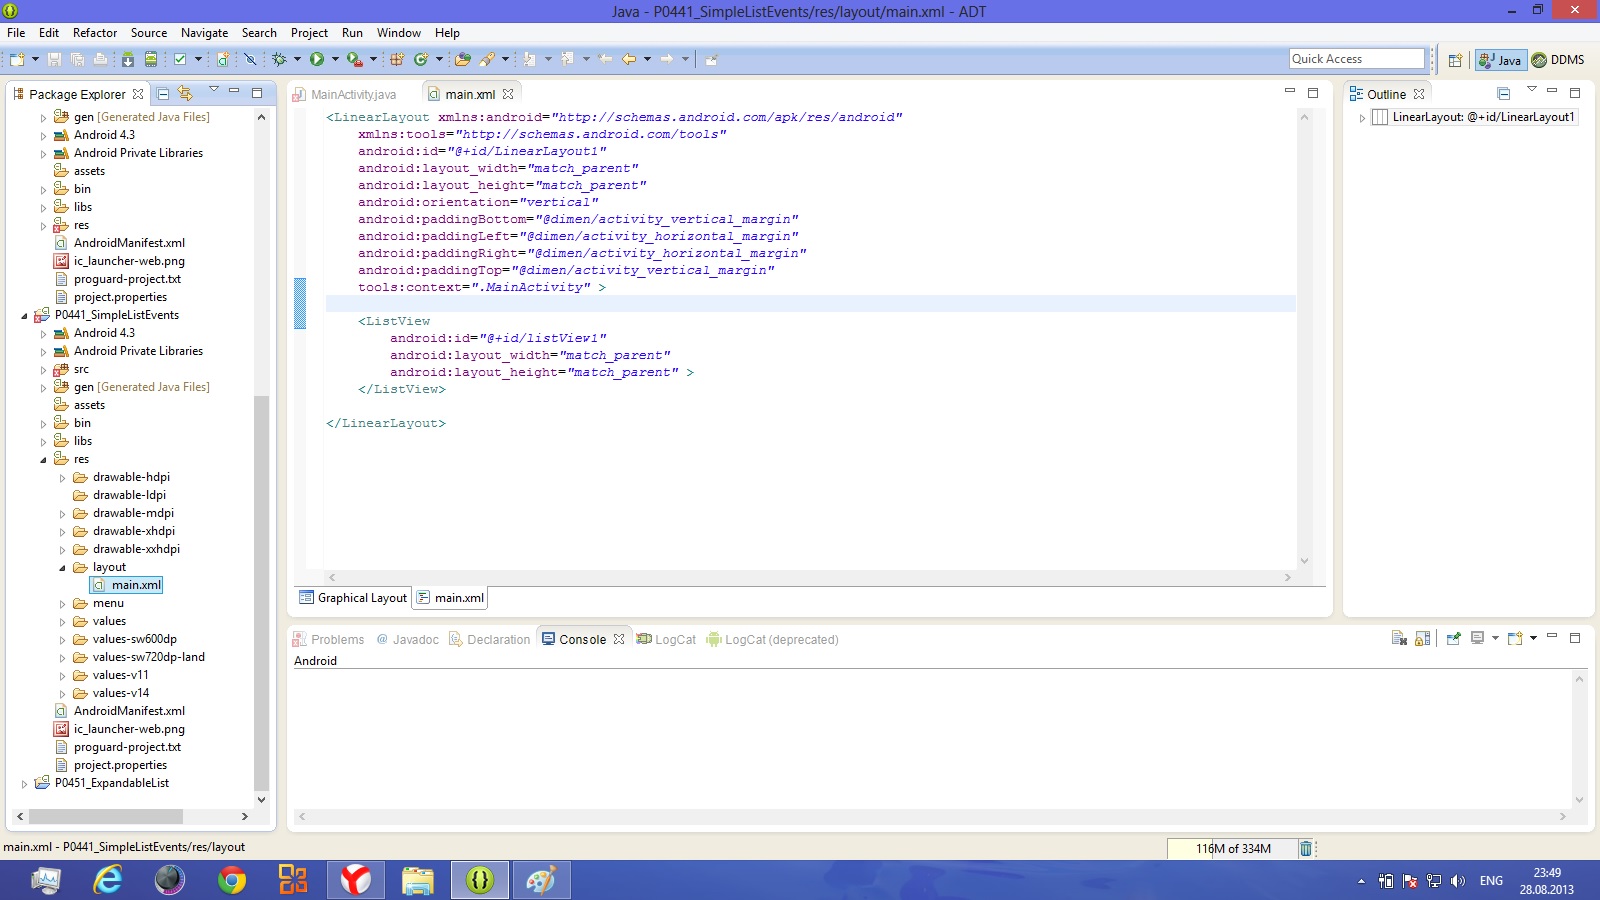Switch to Graphical Layout tab
Screen dimensions: 1600x900
(353, 598)
